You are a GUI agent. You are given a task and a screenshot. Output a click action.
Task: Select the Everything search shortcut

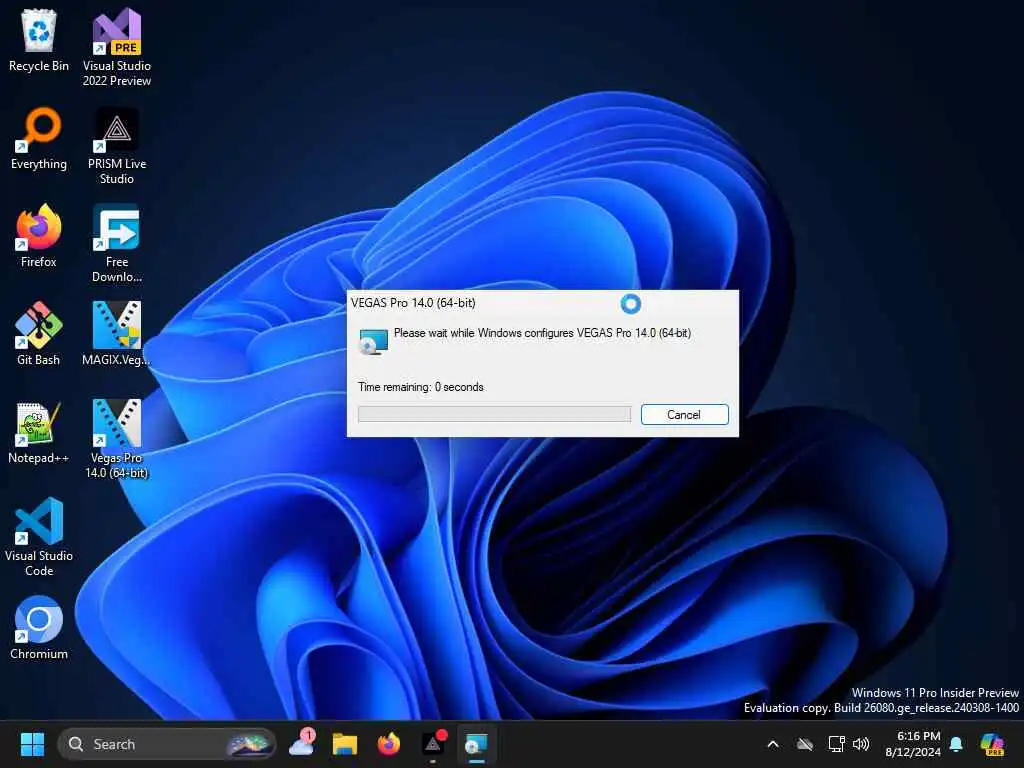39,138
